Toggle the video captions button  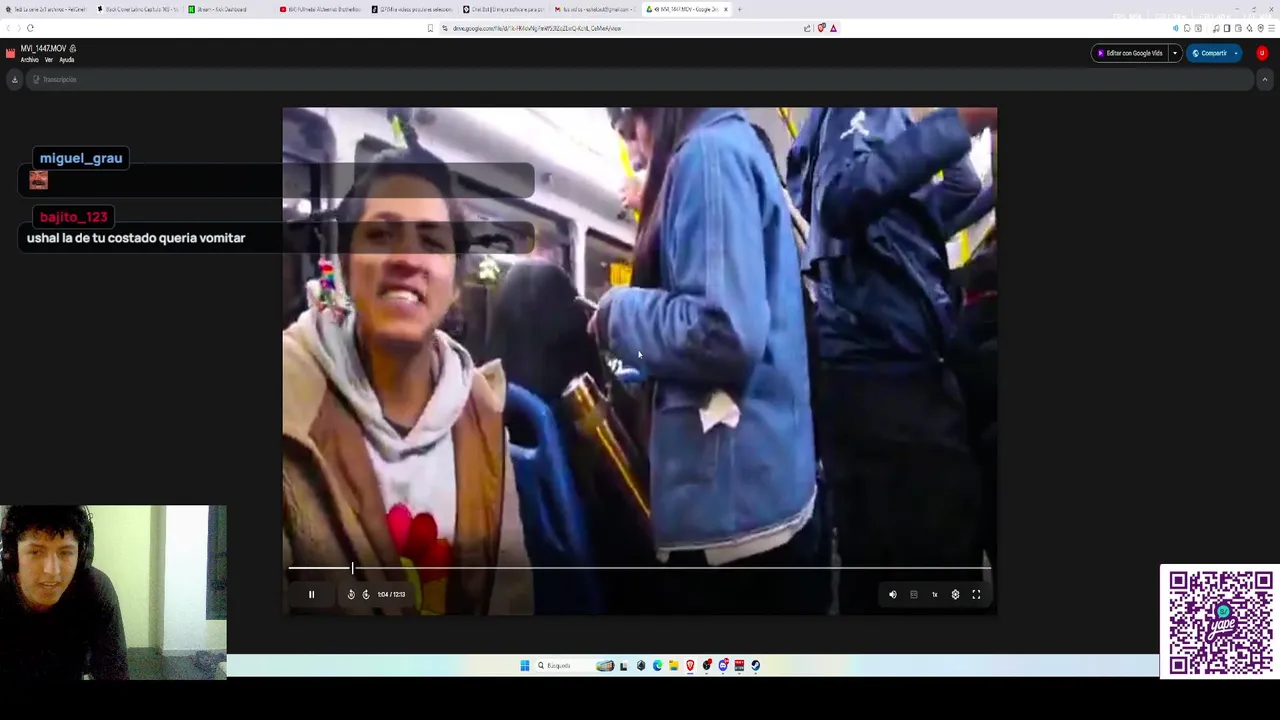[914, 594]
